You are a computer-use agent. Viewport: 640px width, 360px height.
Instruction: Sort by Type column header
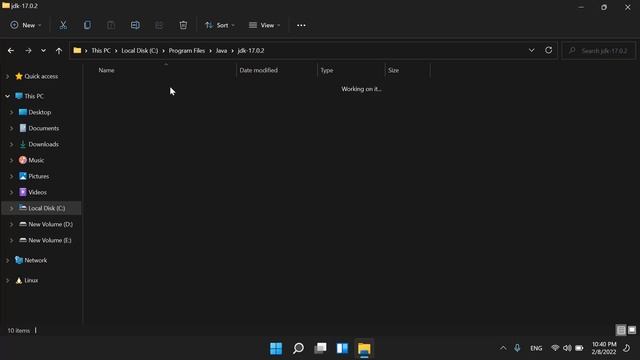click(x=327, y=70)
